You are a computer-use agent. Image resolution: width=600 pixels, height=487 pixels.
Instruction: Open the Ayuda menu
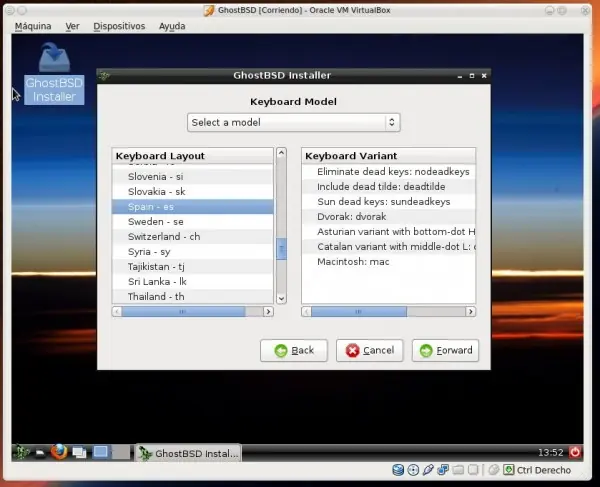[172, 26]
